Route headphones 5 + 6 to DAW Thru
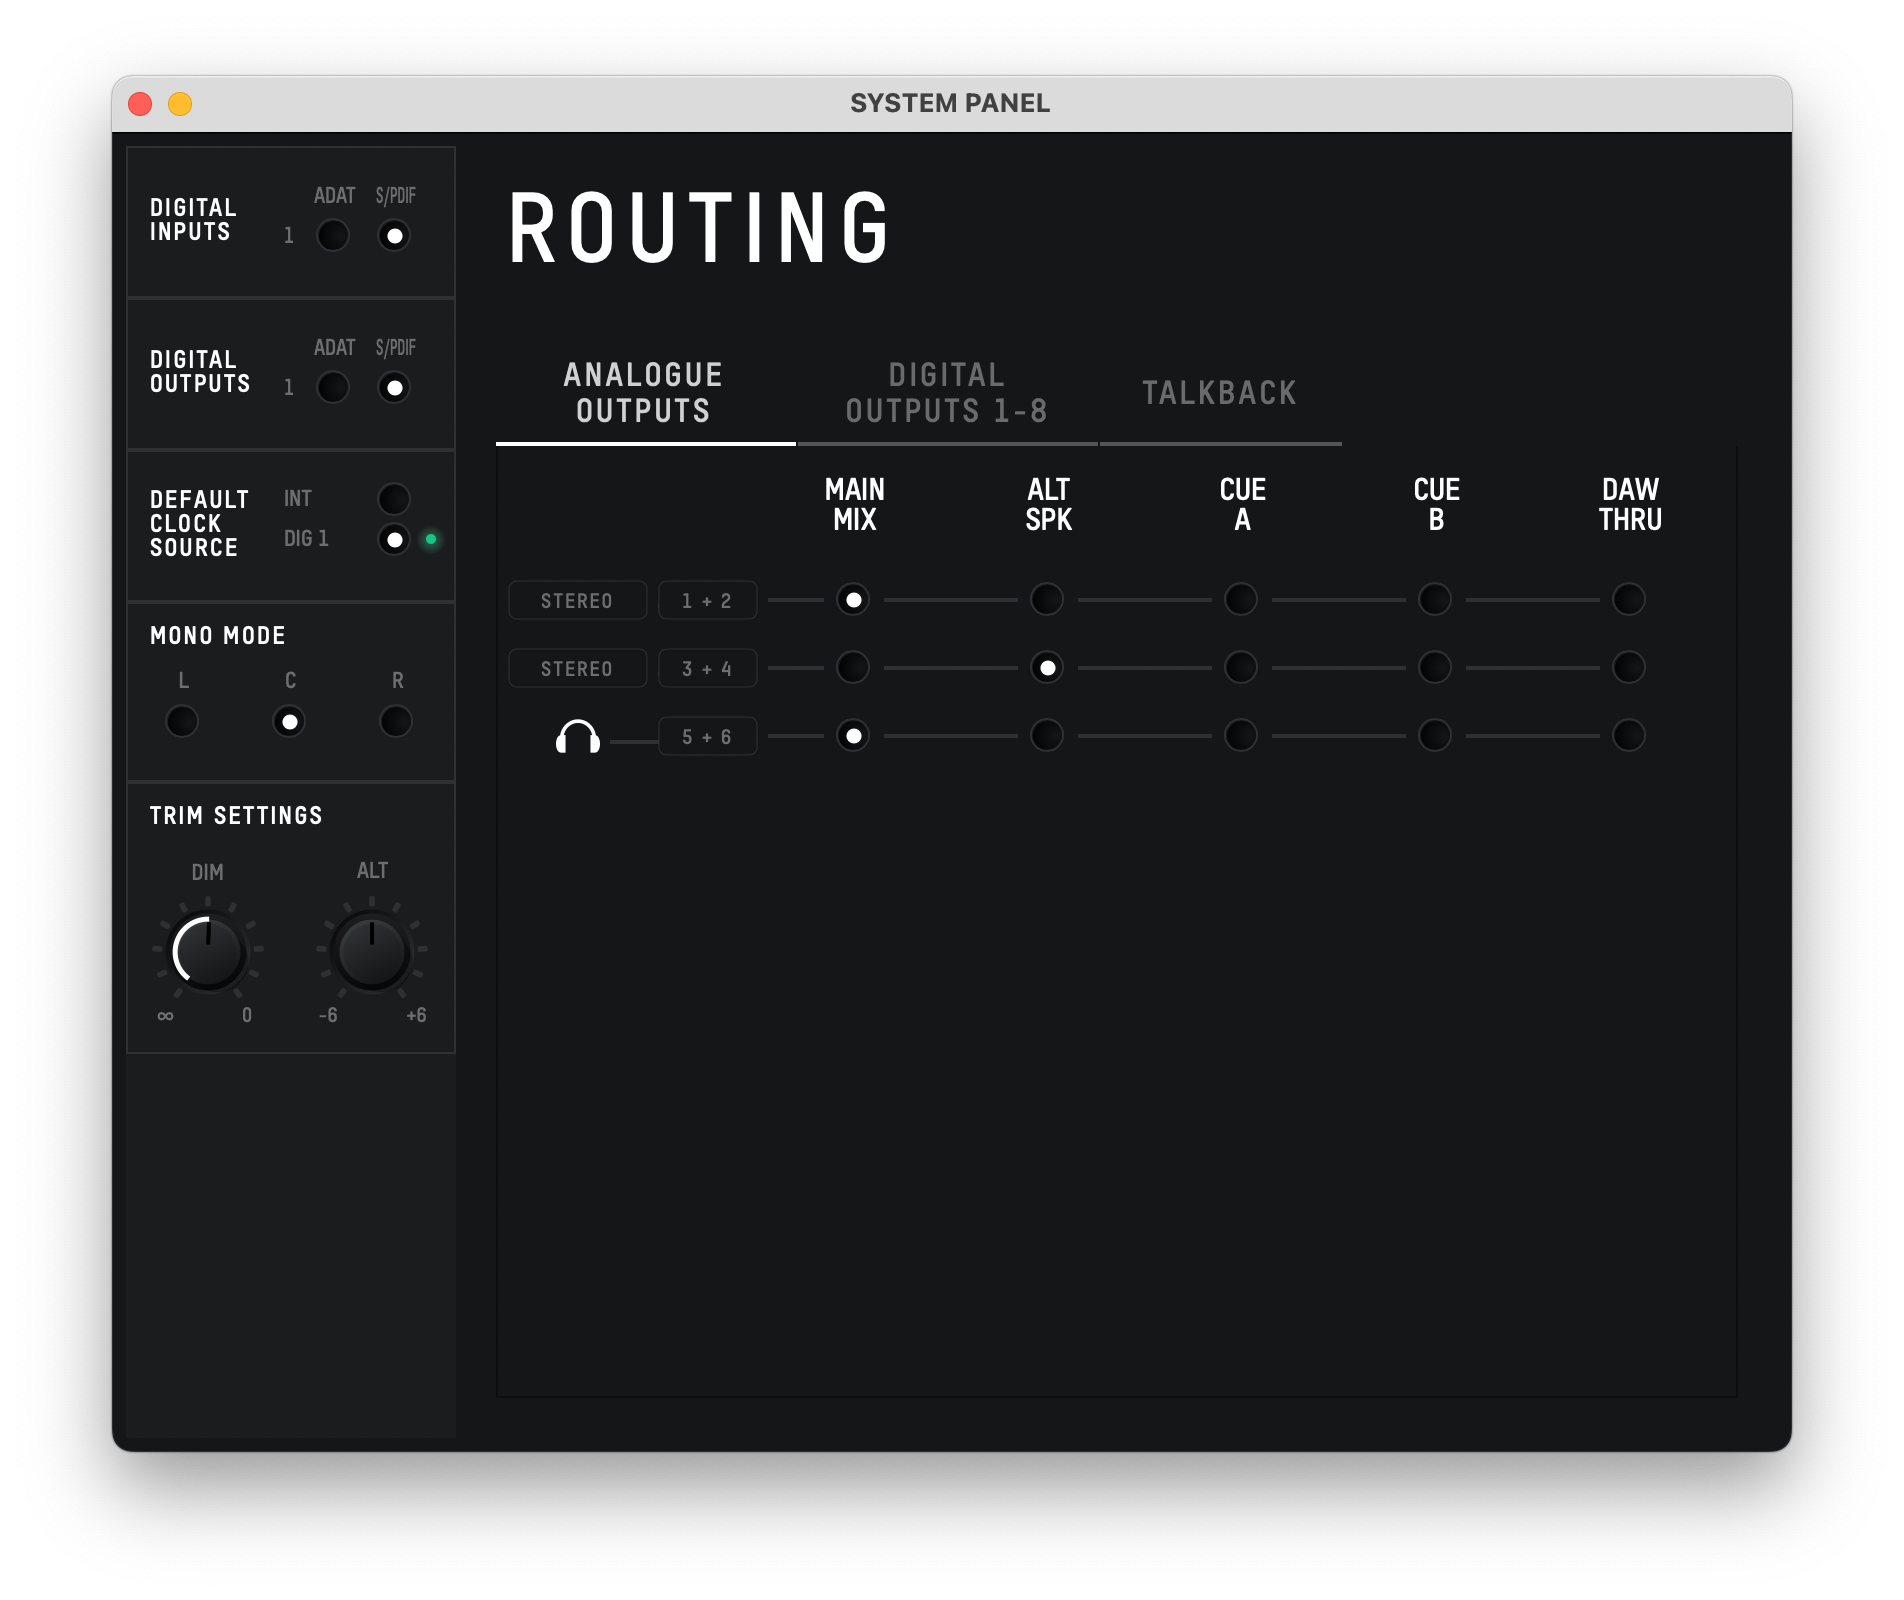Viewport: 1904px width, 1600px height. click(x=1629, y=736)
